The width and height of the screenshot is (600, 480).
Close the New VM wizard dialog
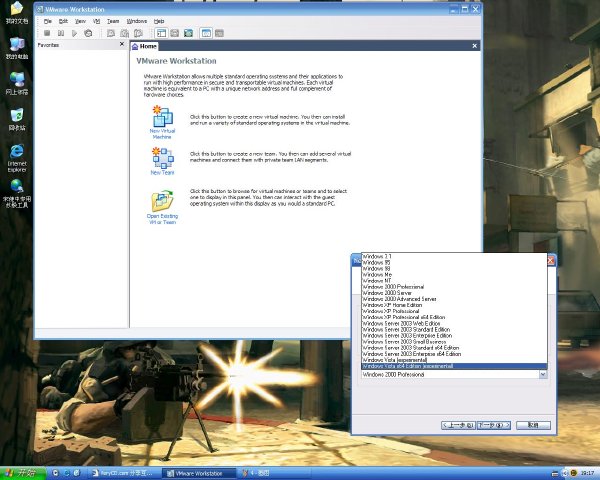coord(551,261)
